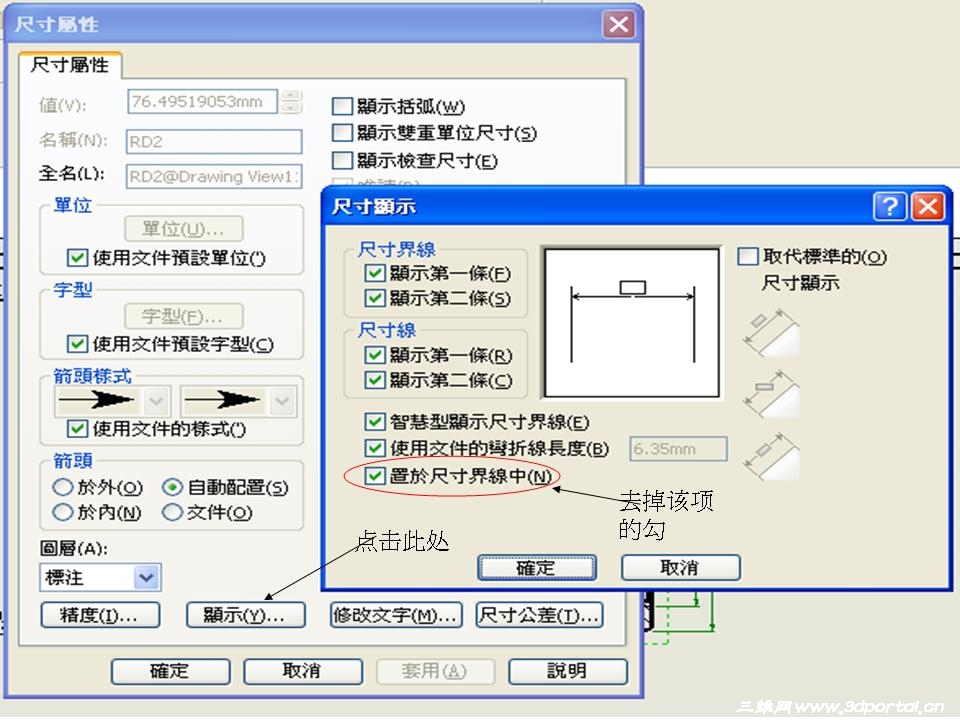Uncheck 置於尺寸界線中(N) checkbox
960x720 pixels.
tap(375, 476)
